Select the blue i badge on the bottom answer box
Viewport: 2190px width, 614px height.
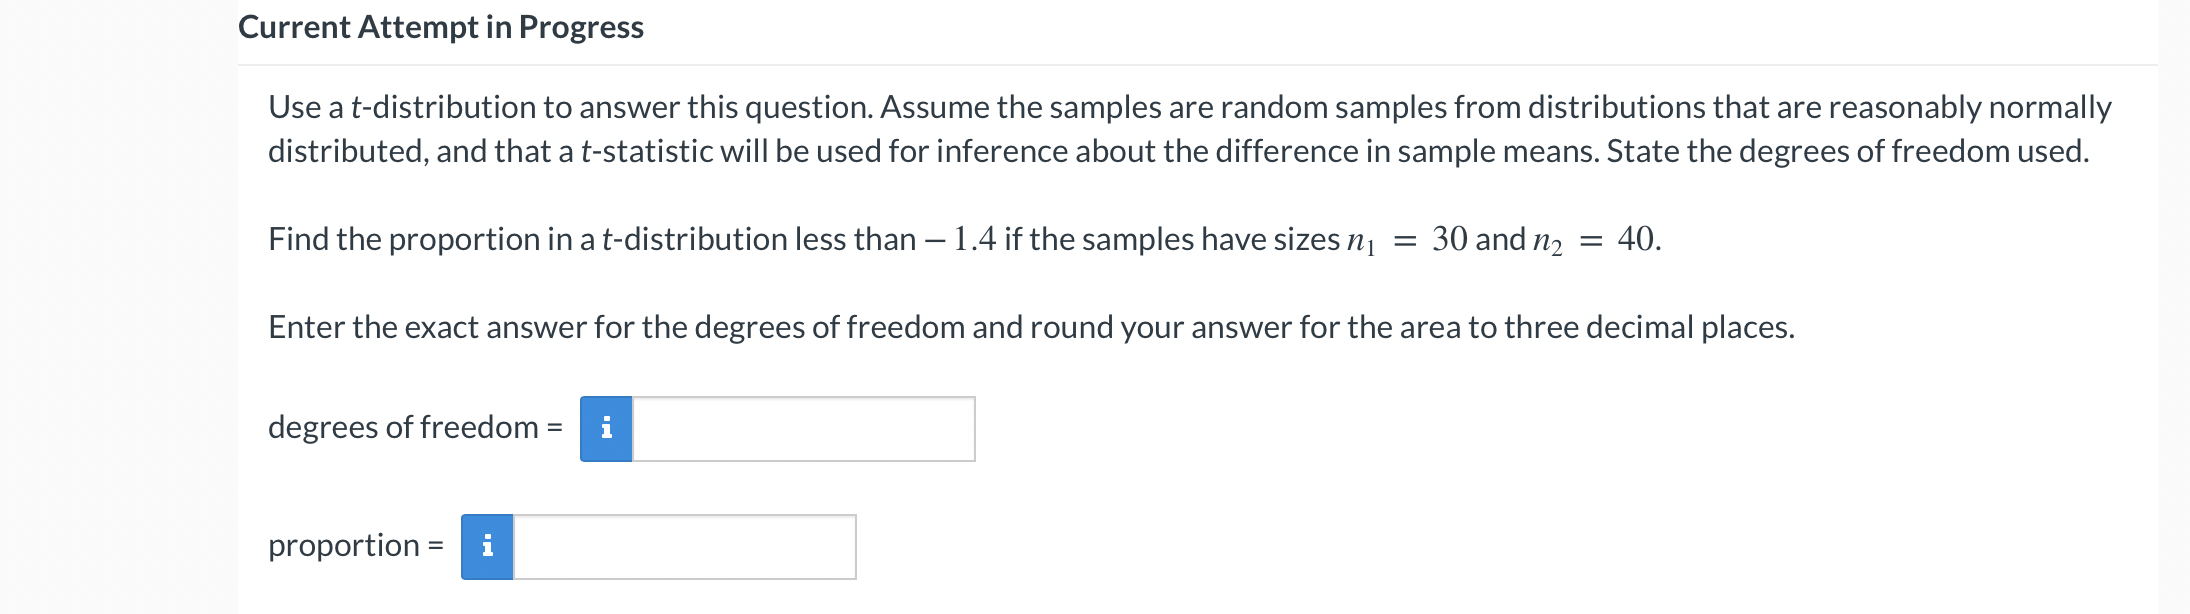coord(489,545)
